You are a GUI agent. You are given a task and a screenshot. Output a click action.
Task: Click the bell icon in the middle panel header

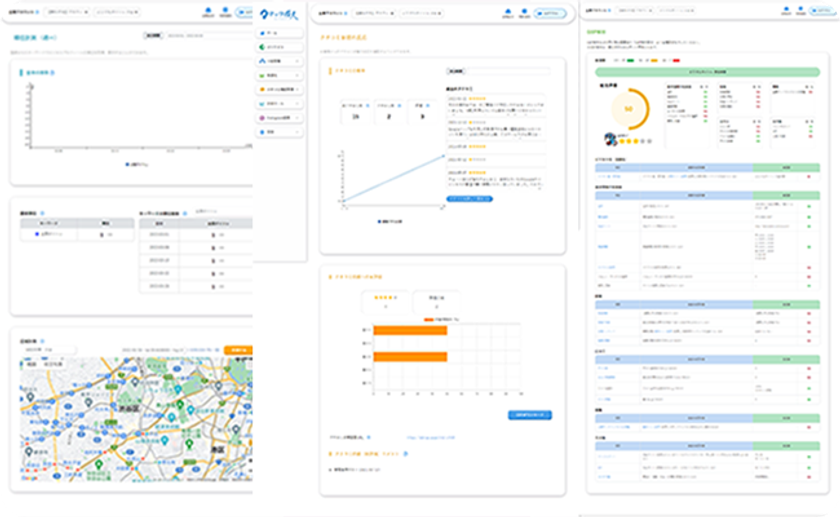pyautogui.click(x=508, y=13)
